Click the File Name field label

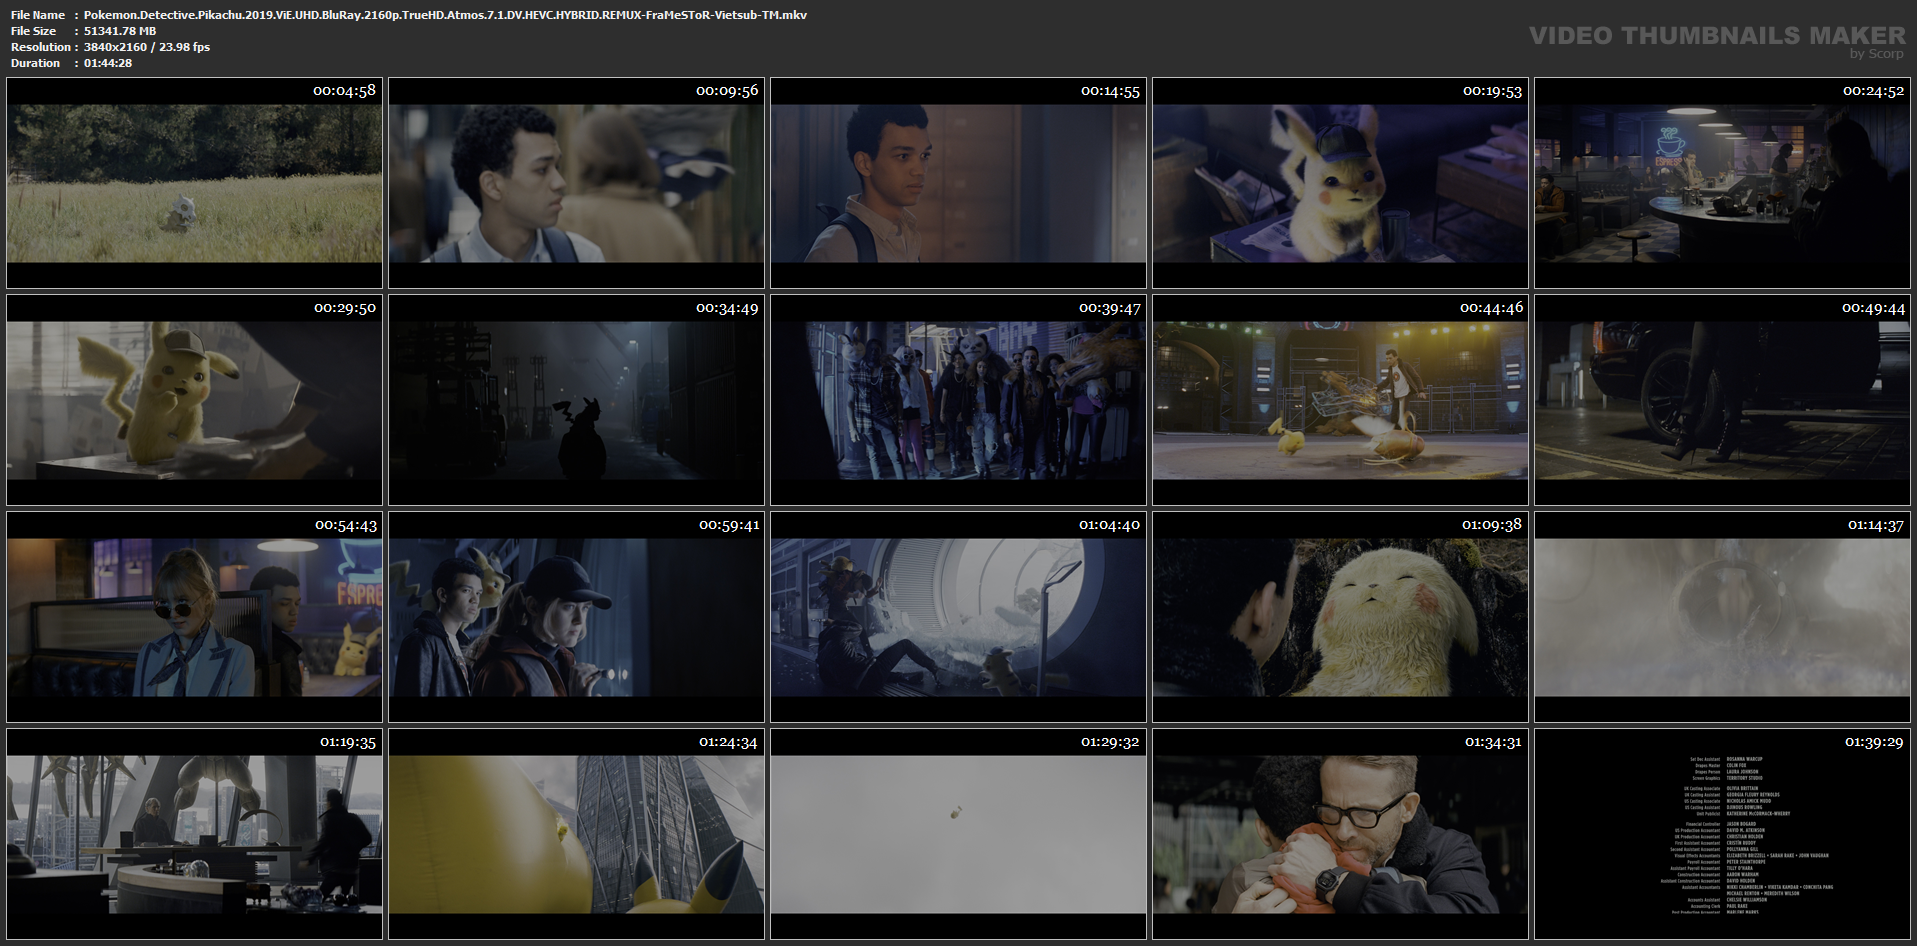point(38,15)
